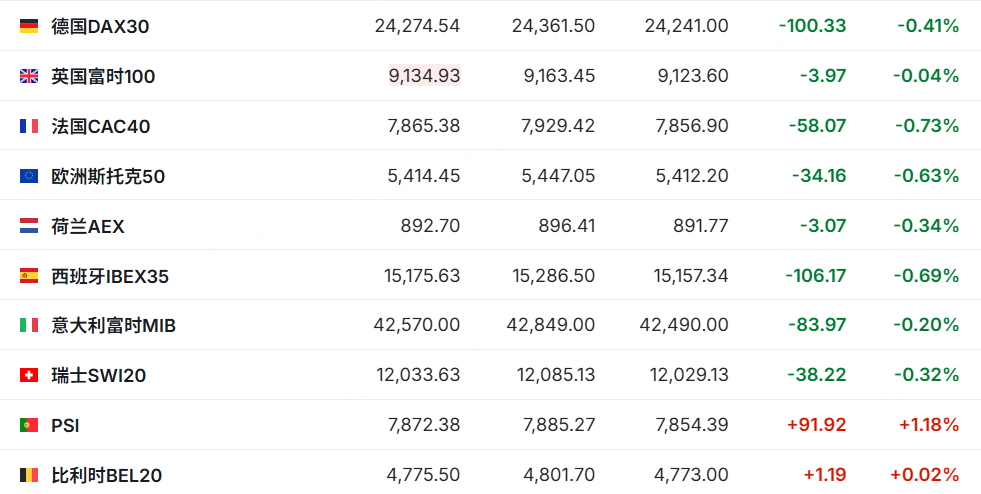Open the 瑞士SWI20 index link

point(98,375)
